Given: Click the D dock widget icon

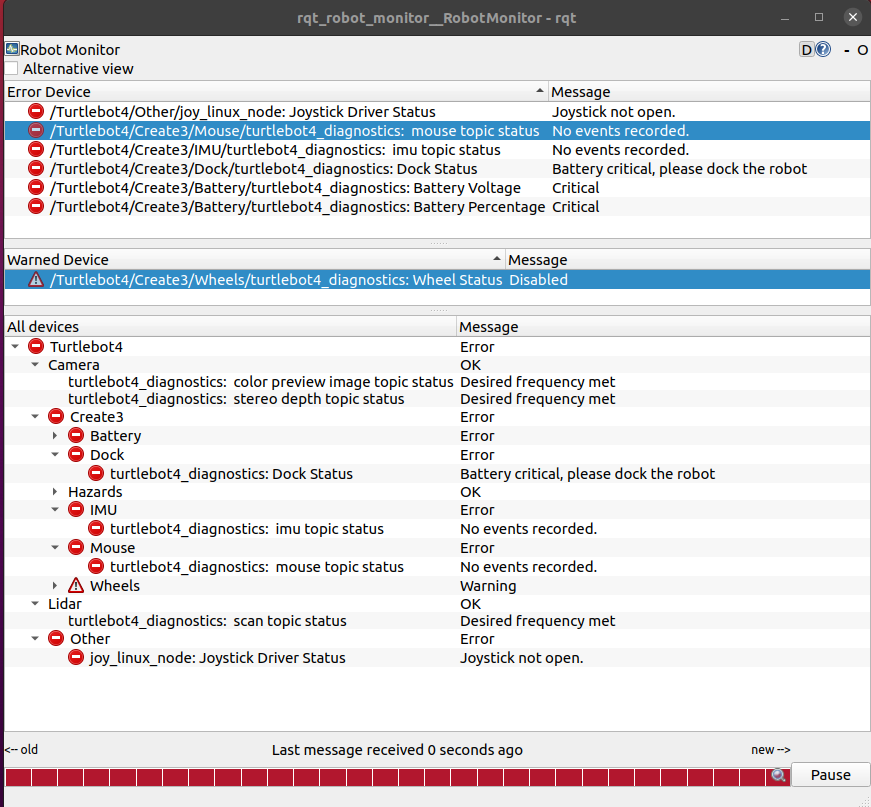Looking at the screenshot, I should point(806,50).
